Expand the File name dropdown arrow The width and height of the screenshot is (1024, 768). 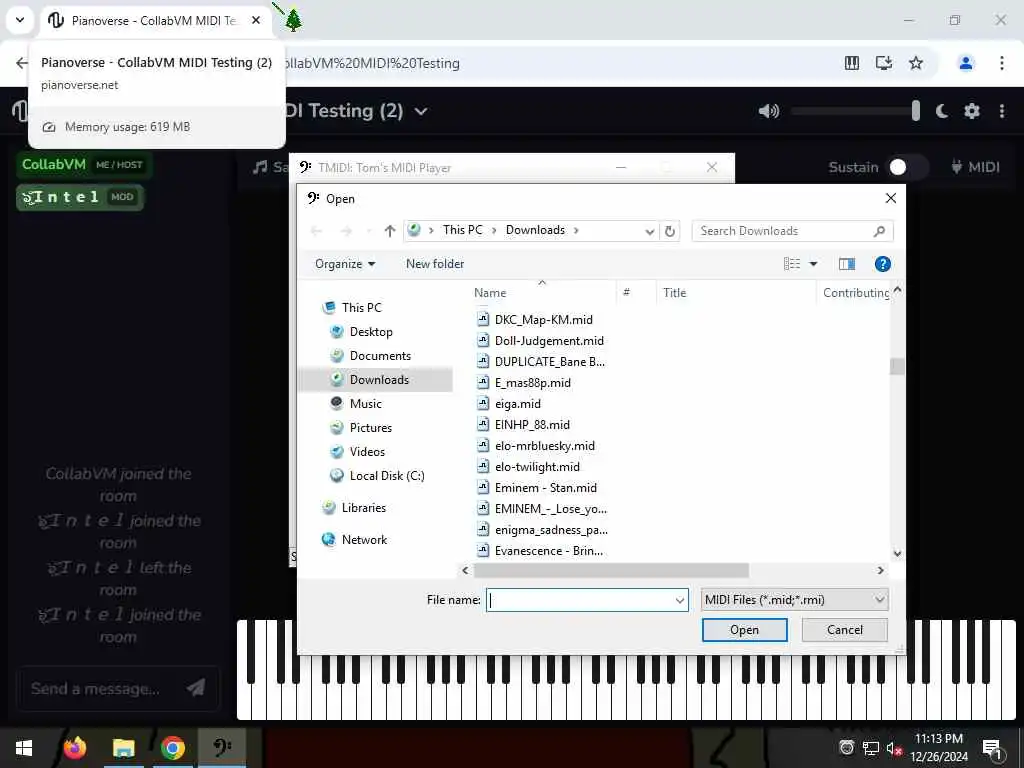point(680,600)
